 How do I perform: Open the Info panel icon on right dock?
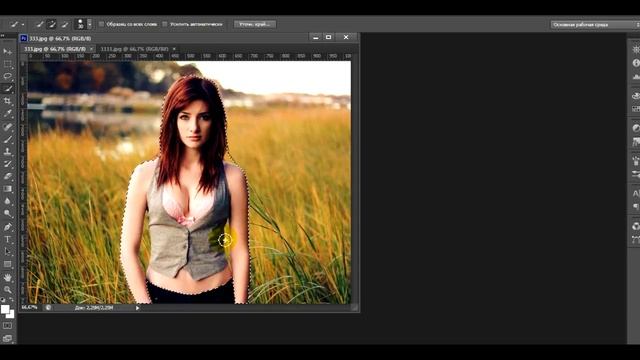tap(636, 63)
